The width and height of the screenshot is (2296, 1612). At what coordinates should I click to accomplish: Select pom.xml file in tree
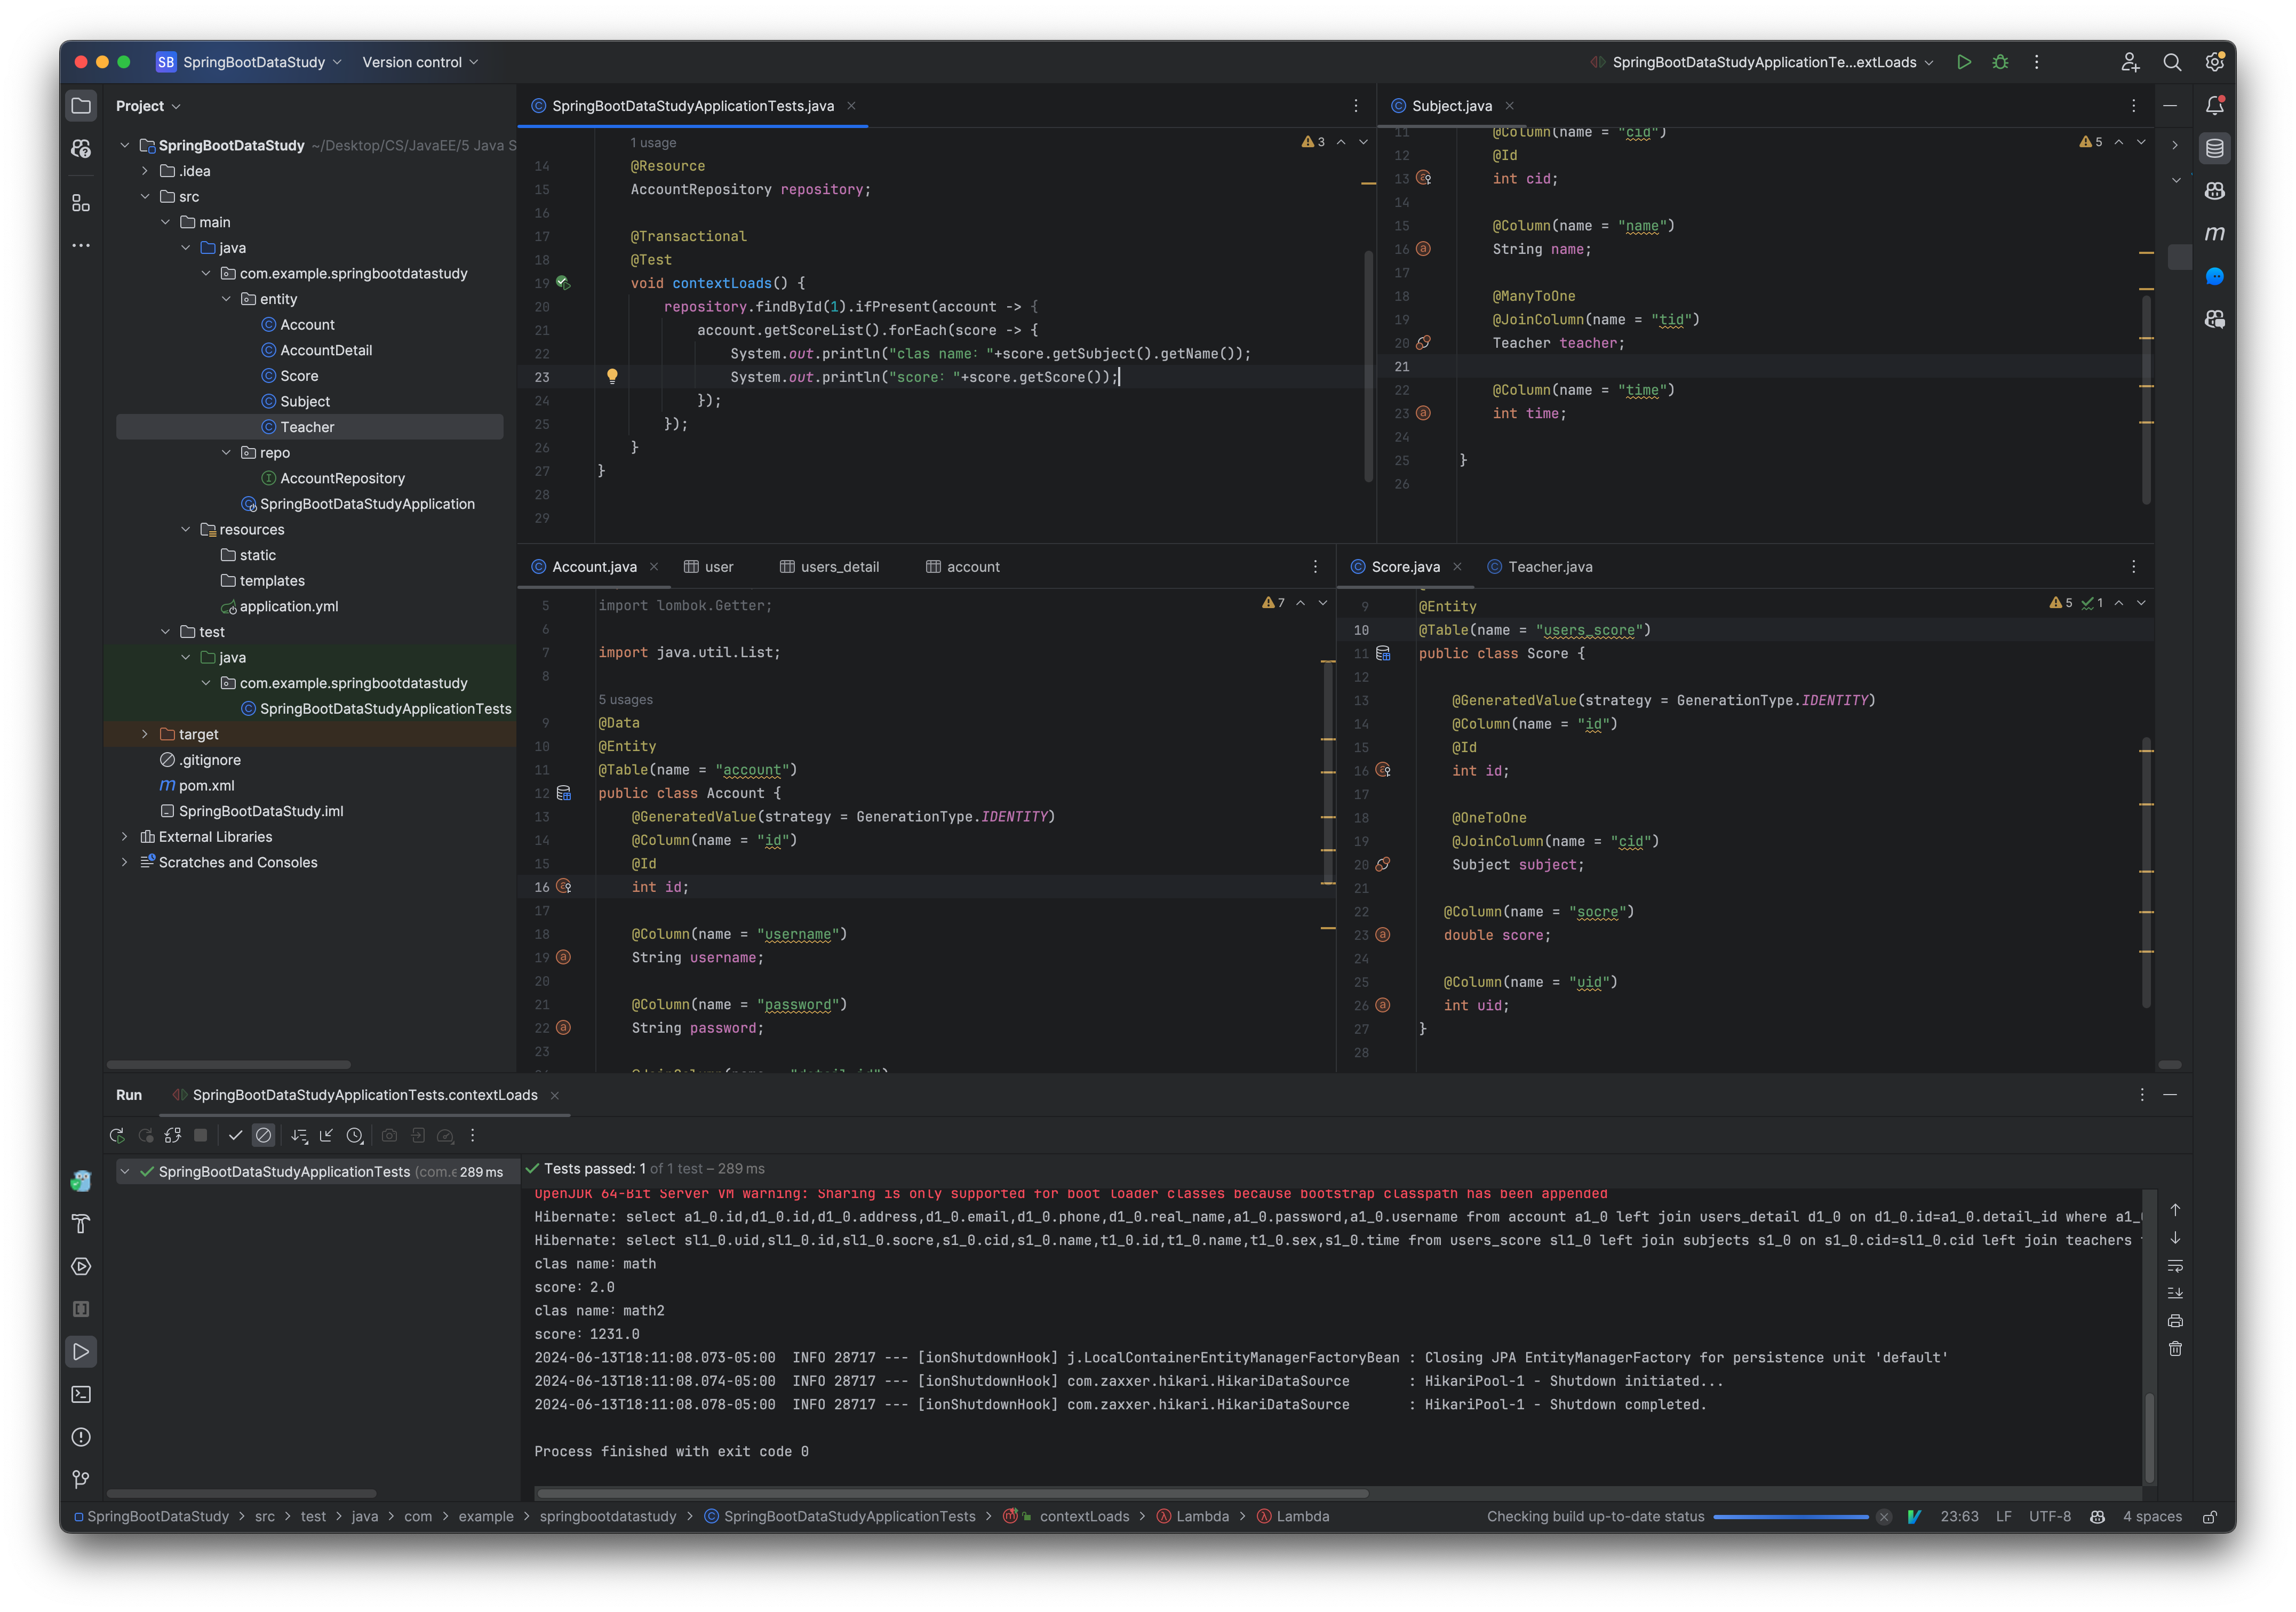[206, 786]
